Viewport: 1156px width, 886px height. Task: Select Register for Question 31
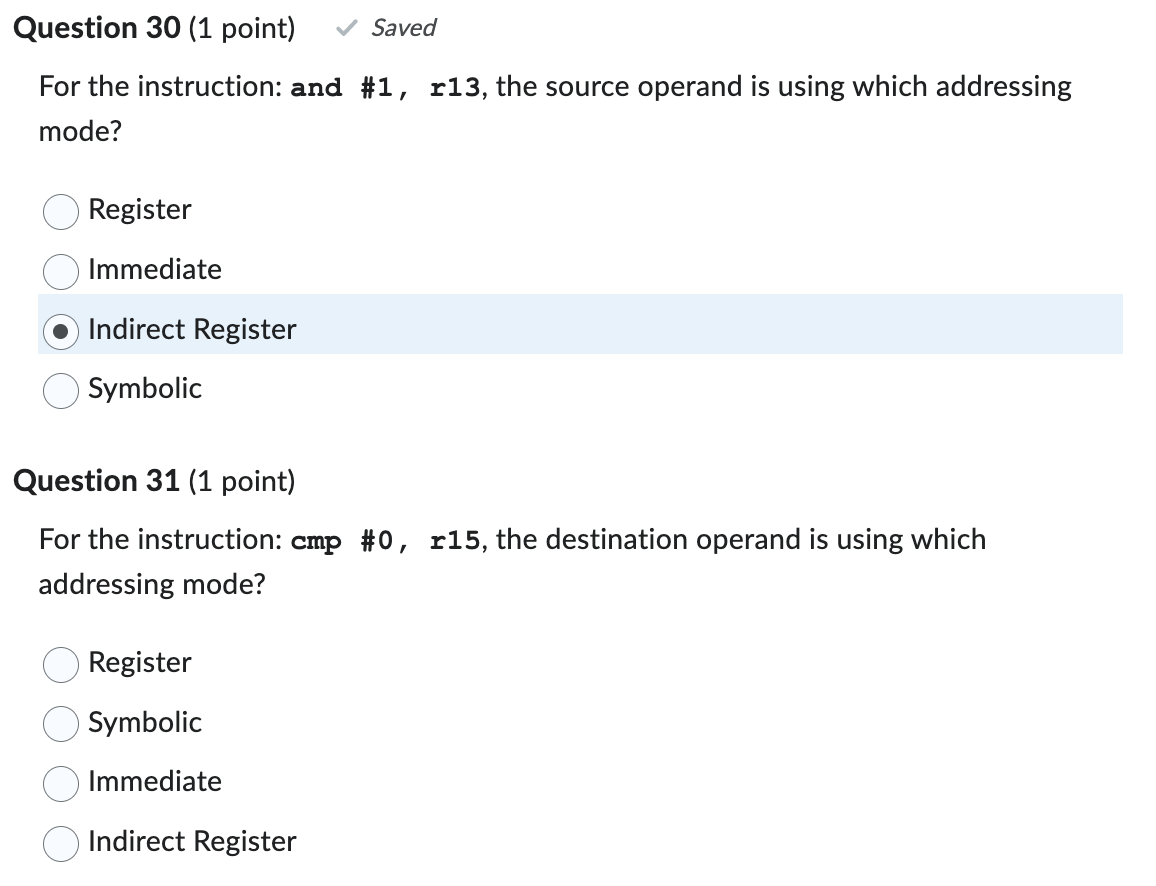[60, 664]
